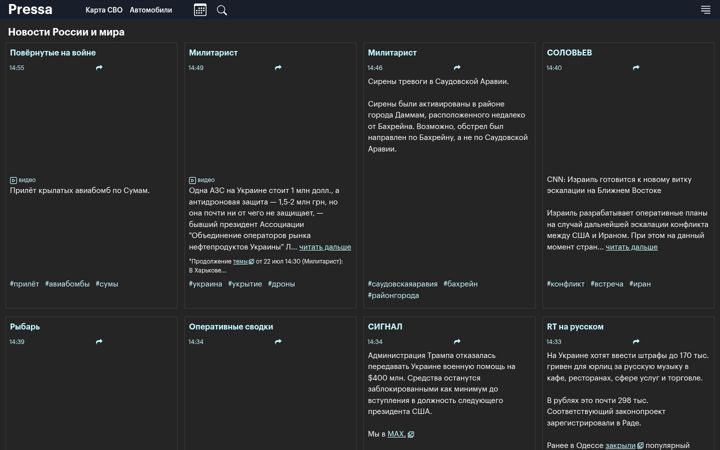The height and width of the screenshot is (450, 720).
Task: Click the Pressa logo
Action: click(x=30, y=9)
